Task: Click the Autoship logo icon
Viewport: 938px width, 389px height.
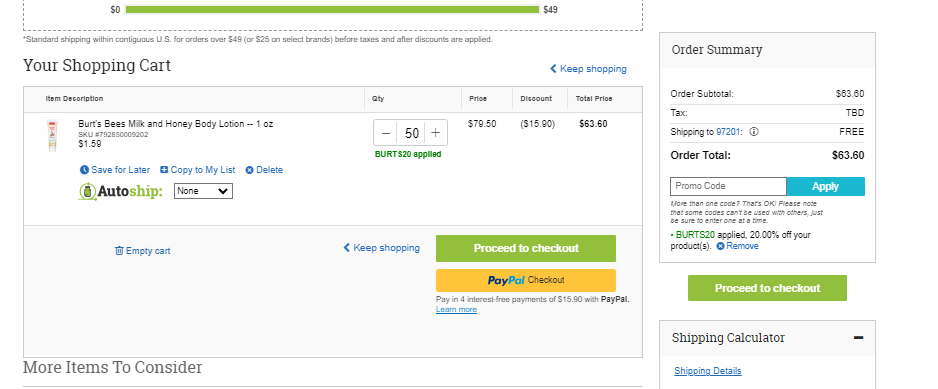Action: [x=88, y=192]
